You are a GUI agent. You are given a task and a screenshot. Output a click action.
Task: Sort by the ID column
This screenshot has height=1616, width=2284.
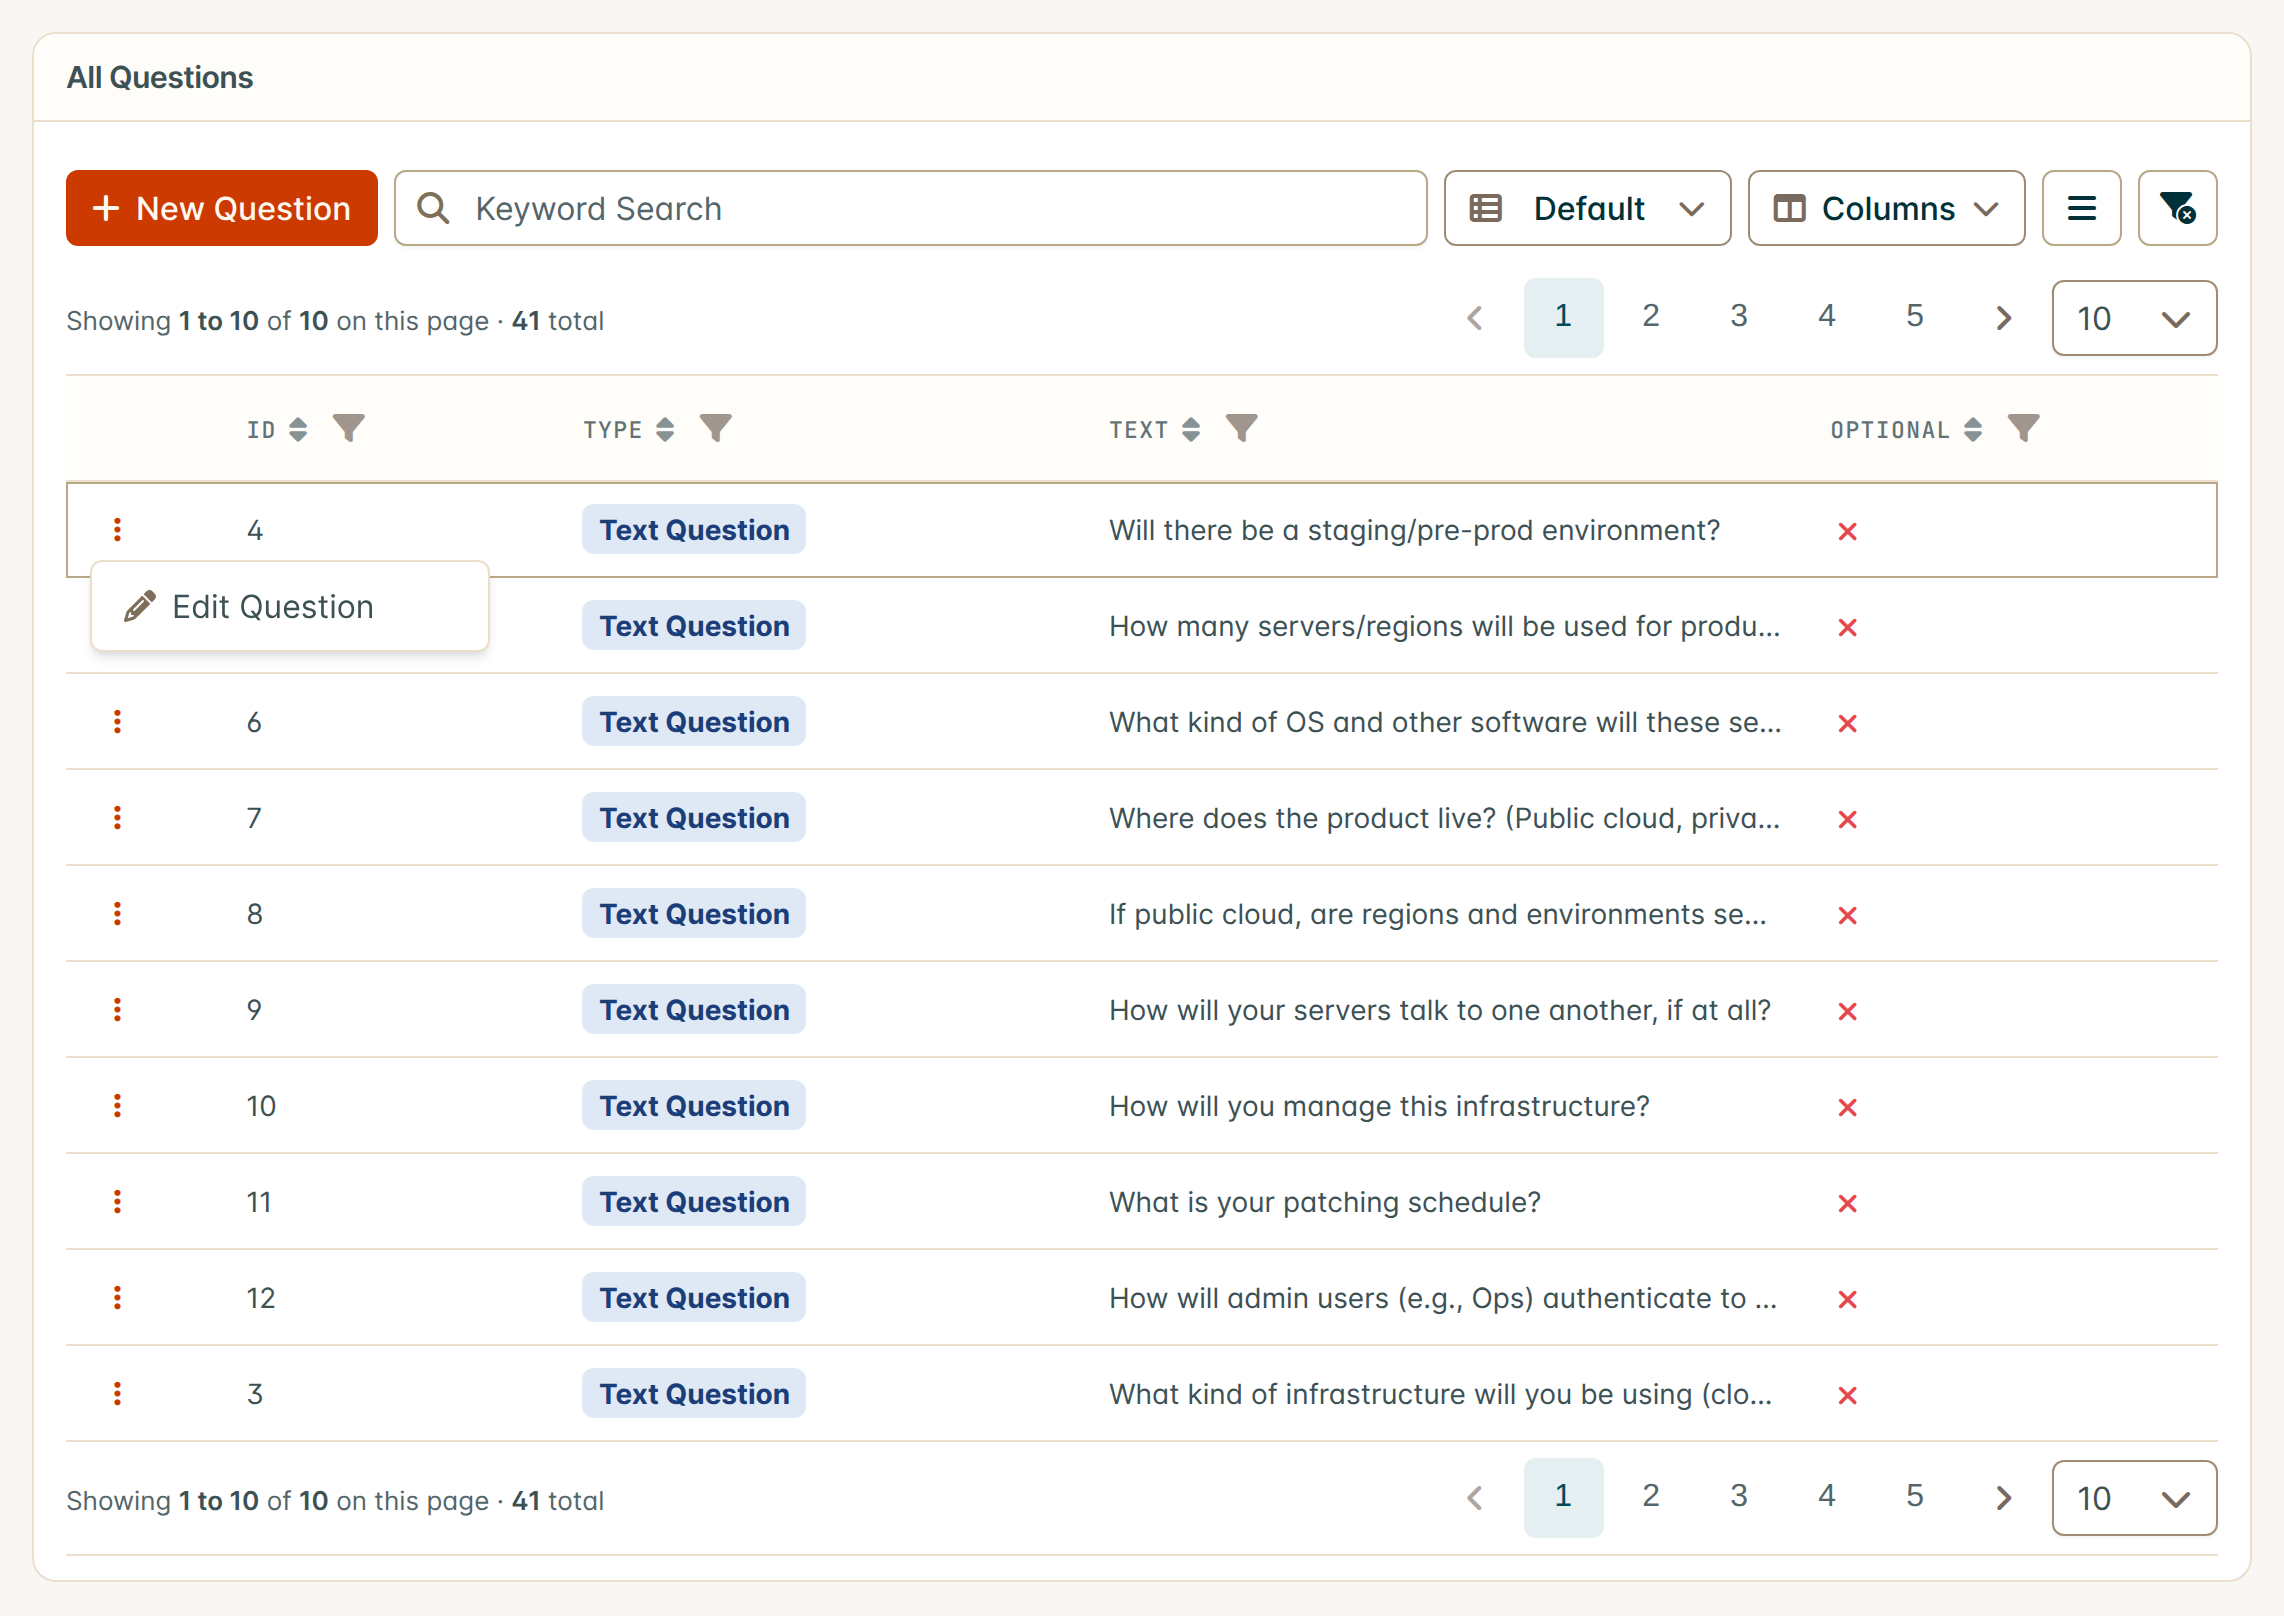[x=298, y=430]
